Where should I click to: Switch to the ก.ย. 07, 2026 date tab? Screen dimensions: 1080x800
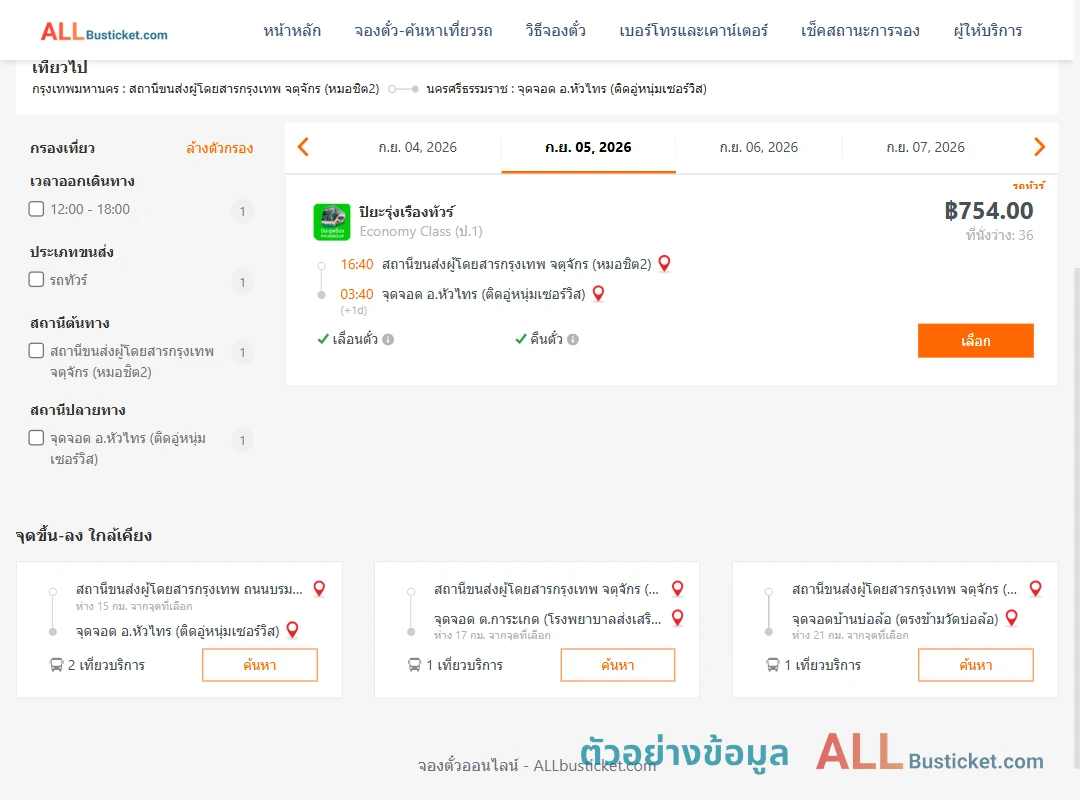coord(925,147)
